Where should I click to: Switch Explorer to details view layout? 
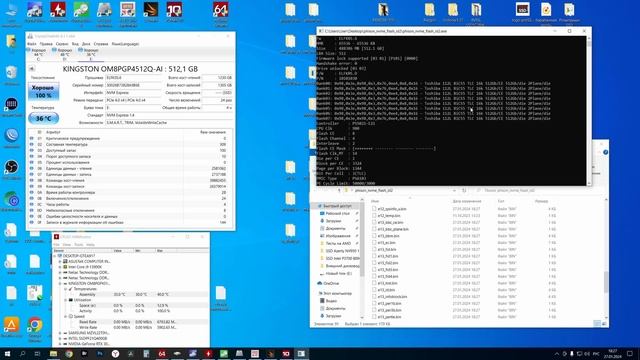[597, 324]
